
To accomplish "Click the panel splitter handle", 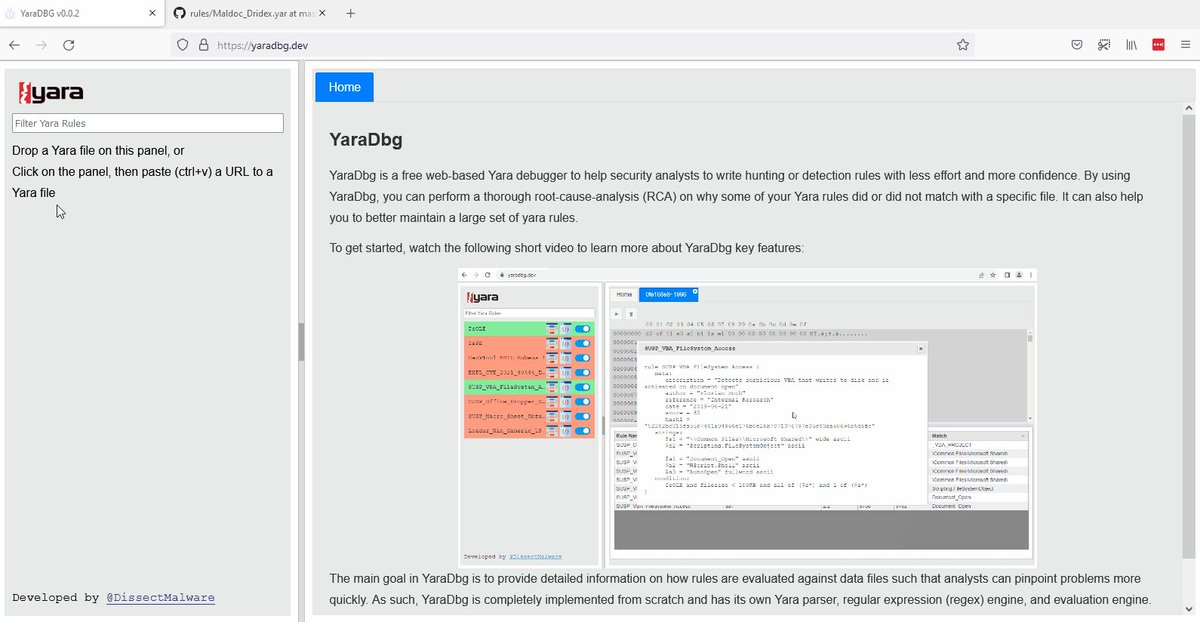I will 299,342.
